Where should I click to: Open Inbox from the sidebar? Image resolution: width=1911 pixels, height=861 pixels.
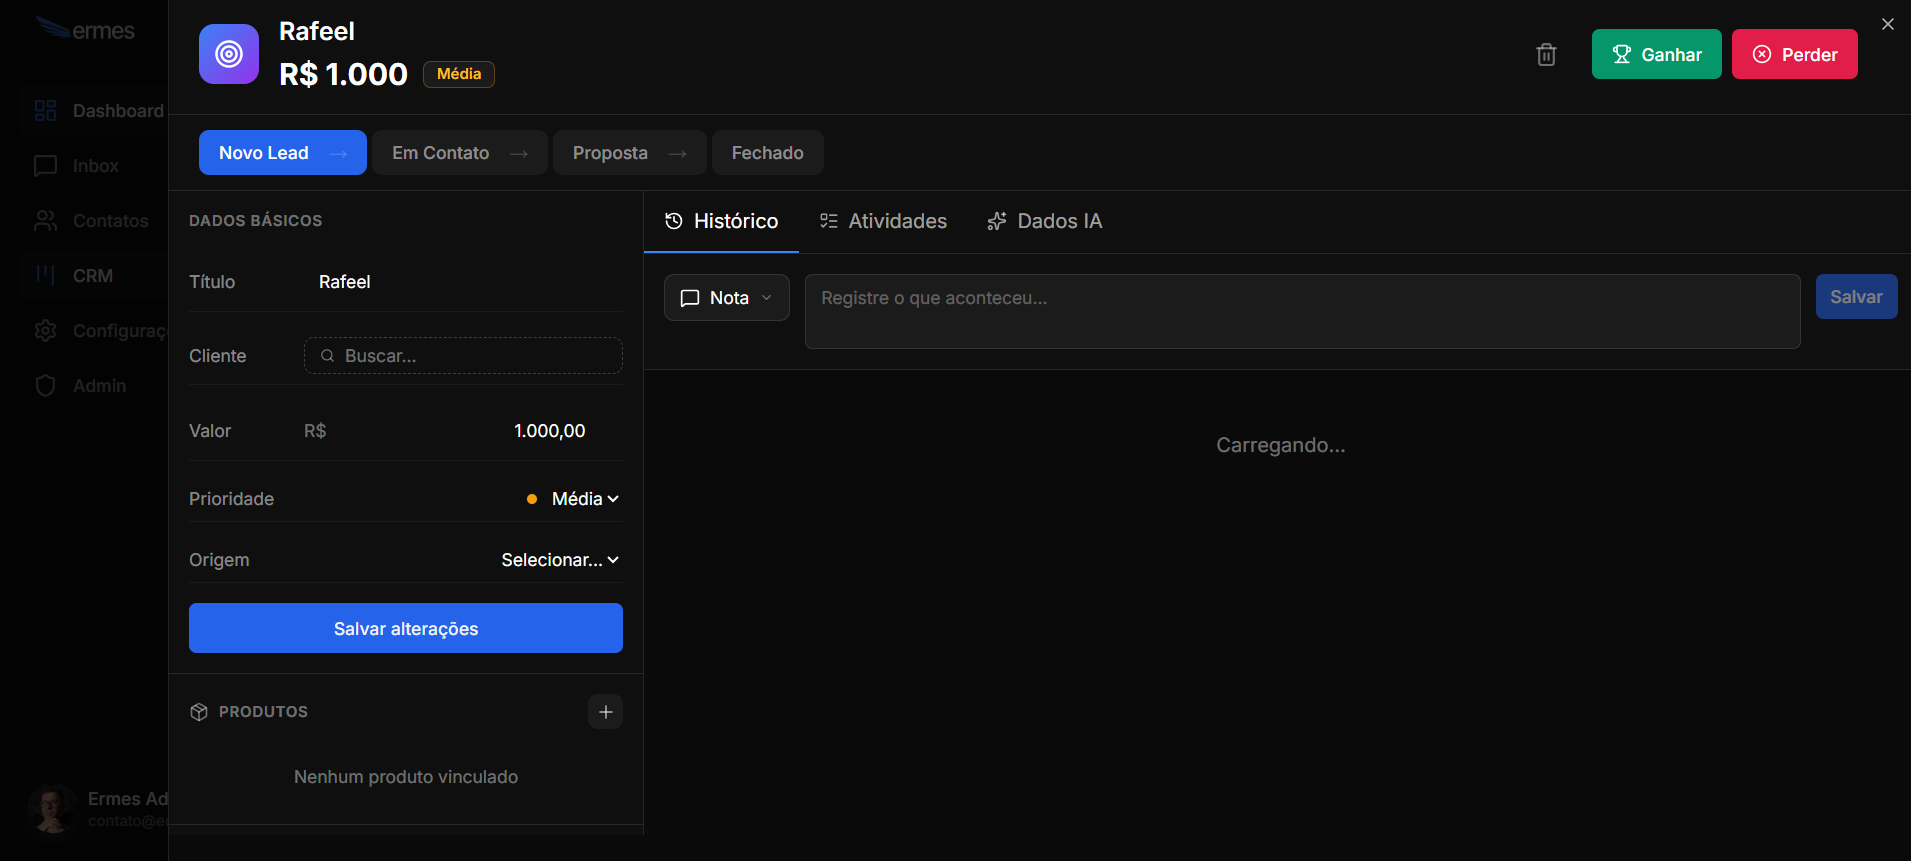(x=95, y=166)
